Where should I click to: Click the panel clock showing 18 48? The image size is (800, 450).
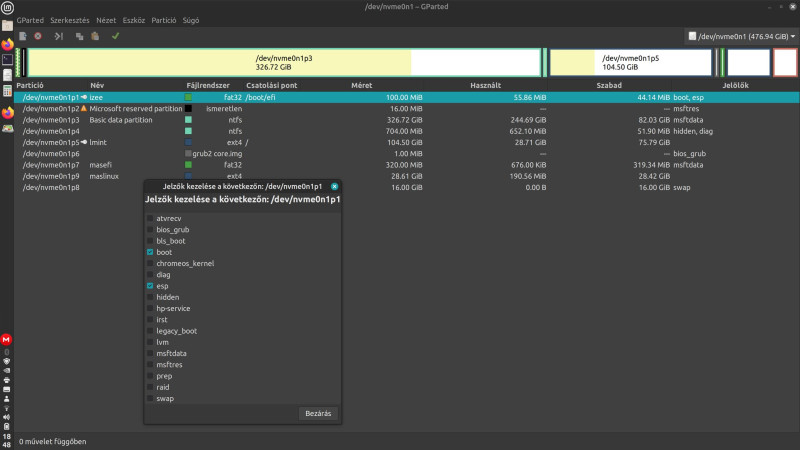point(7,440)
